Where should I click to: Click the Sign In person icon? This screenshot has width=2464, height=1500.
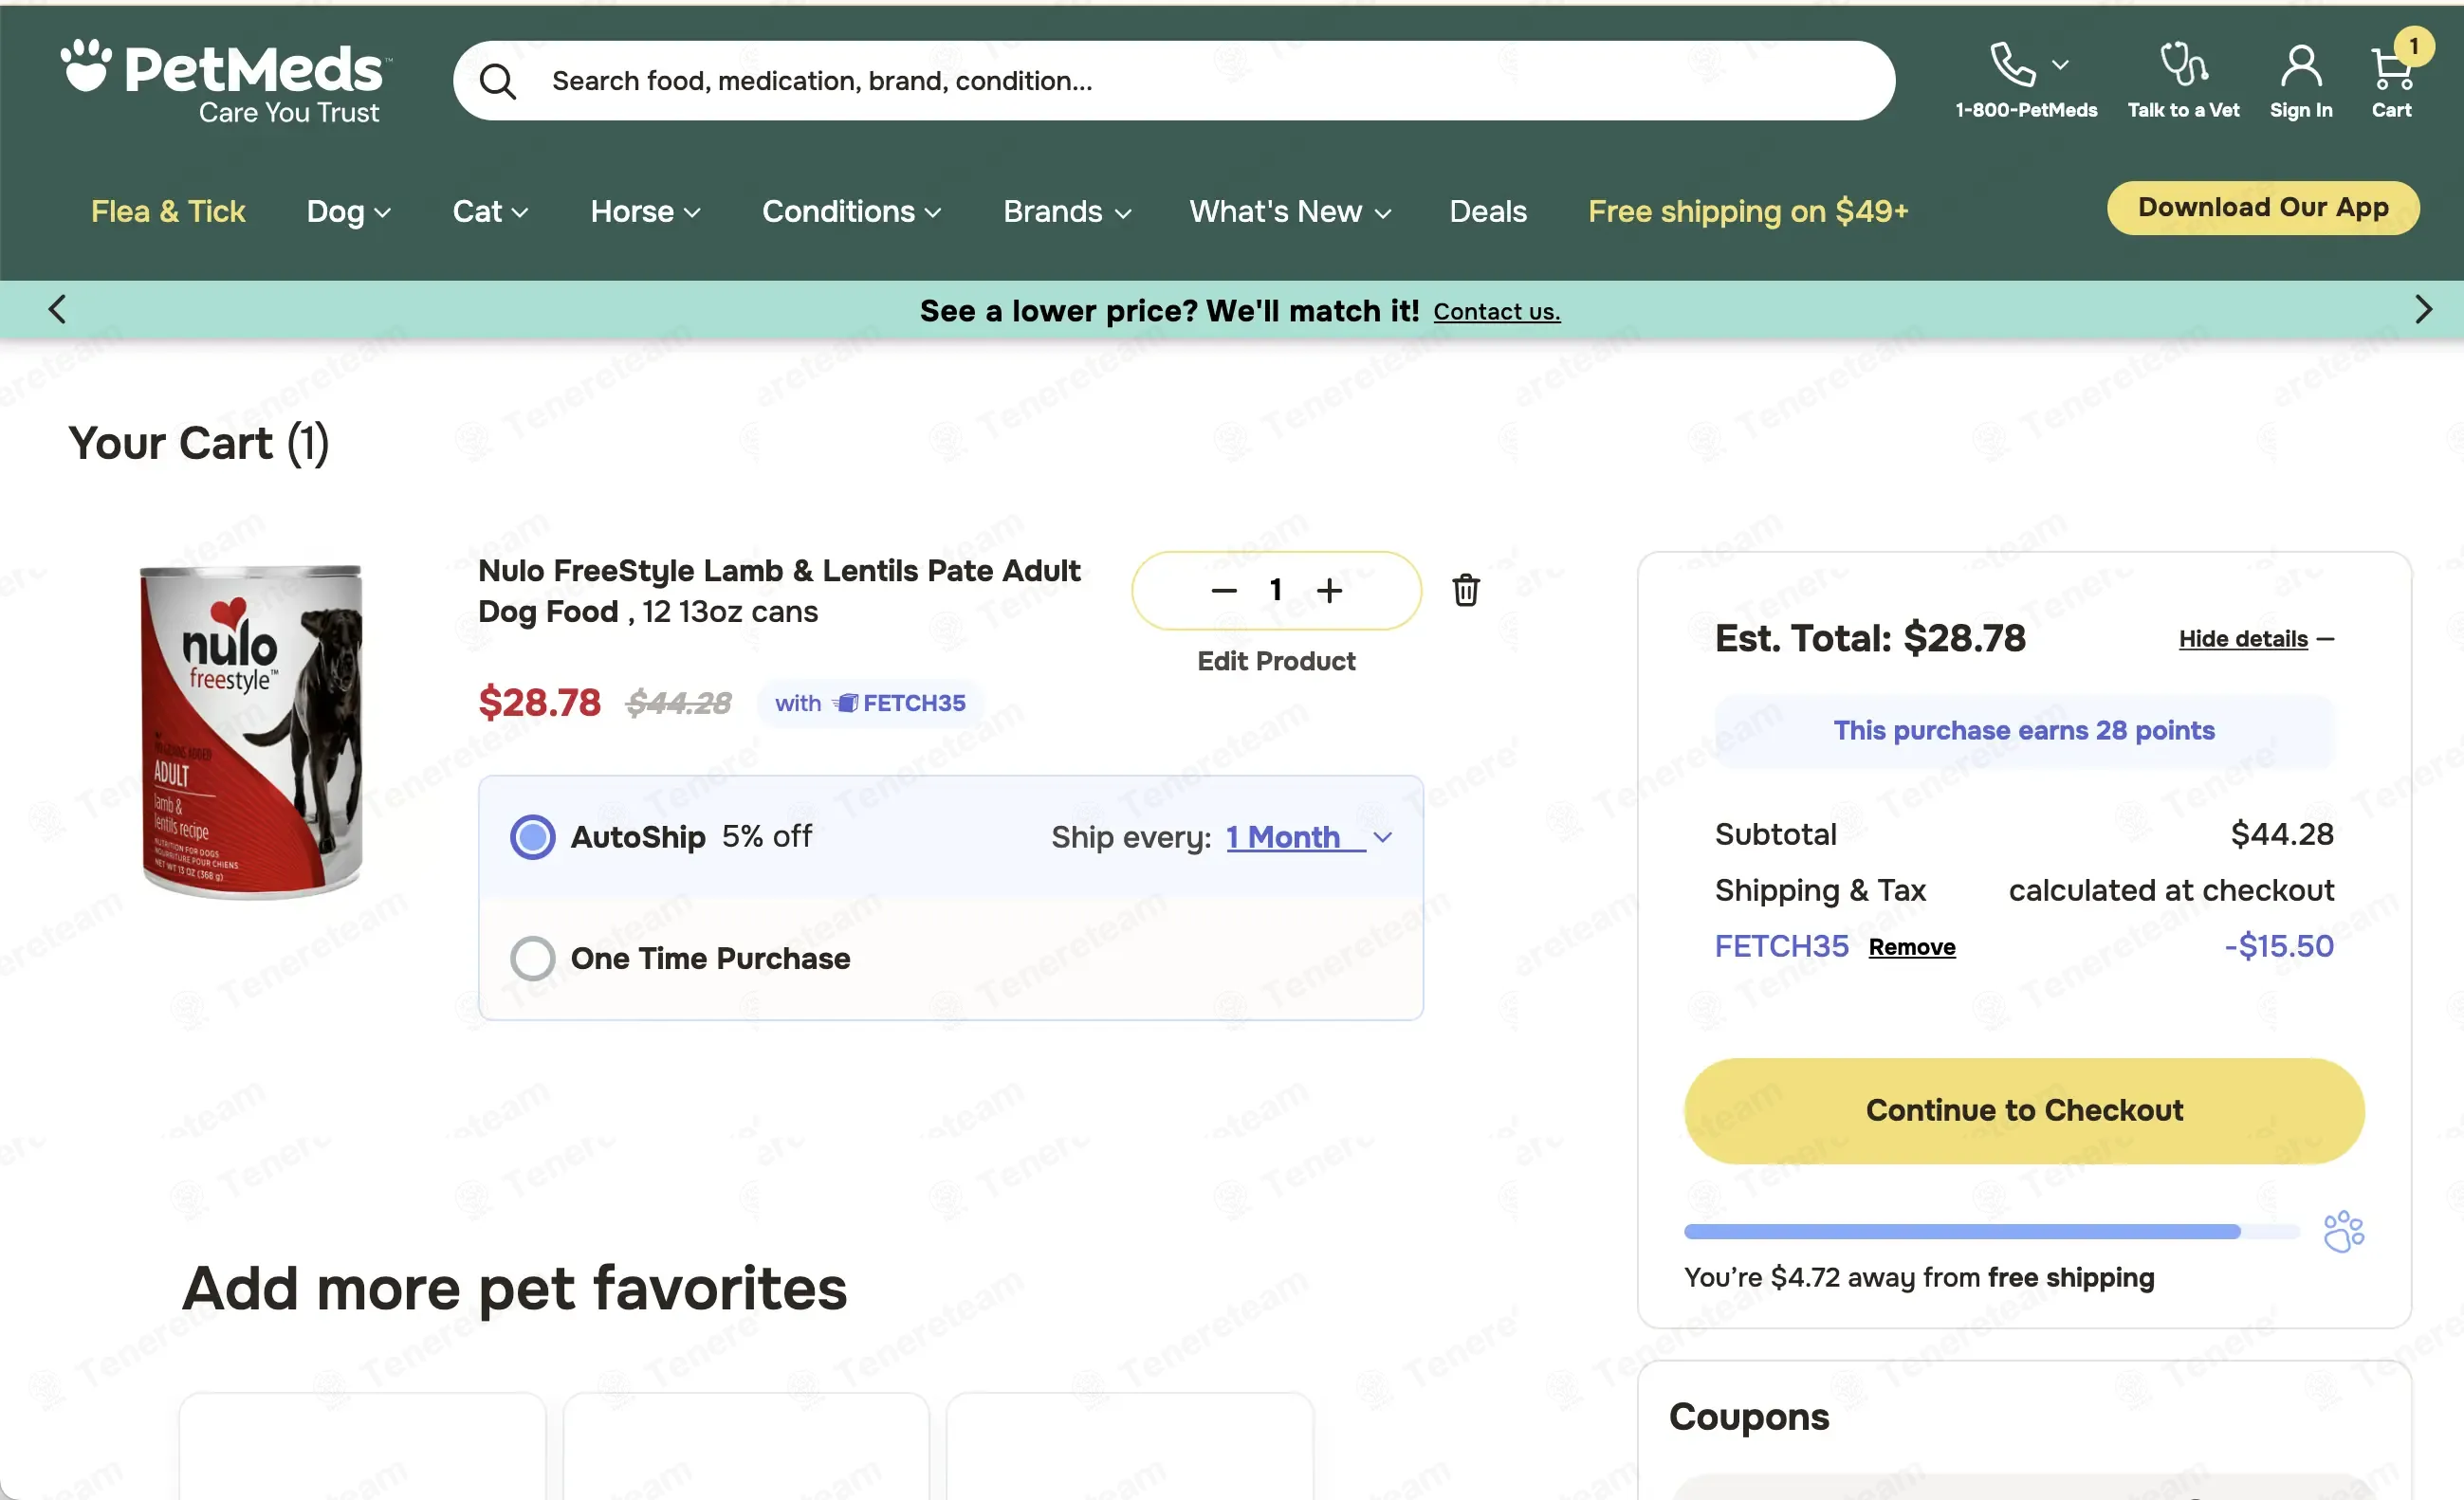(2300, 66)
